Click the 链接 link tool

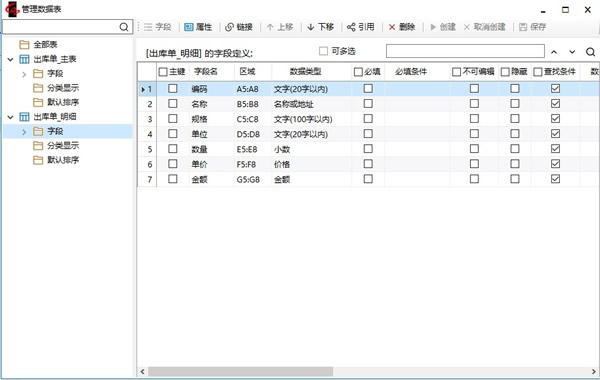click(239, 27)
